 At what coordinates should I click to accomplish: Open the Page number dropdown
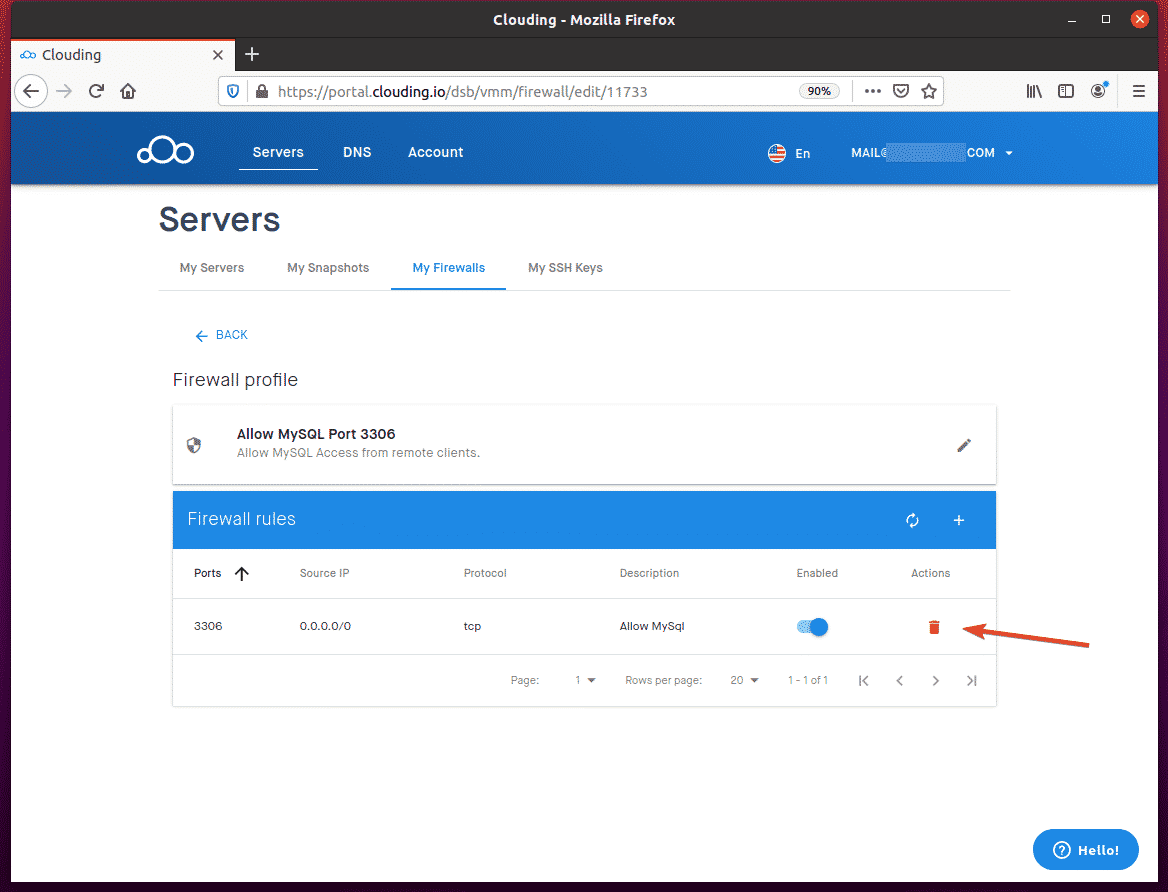(x=585, y=680)
